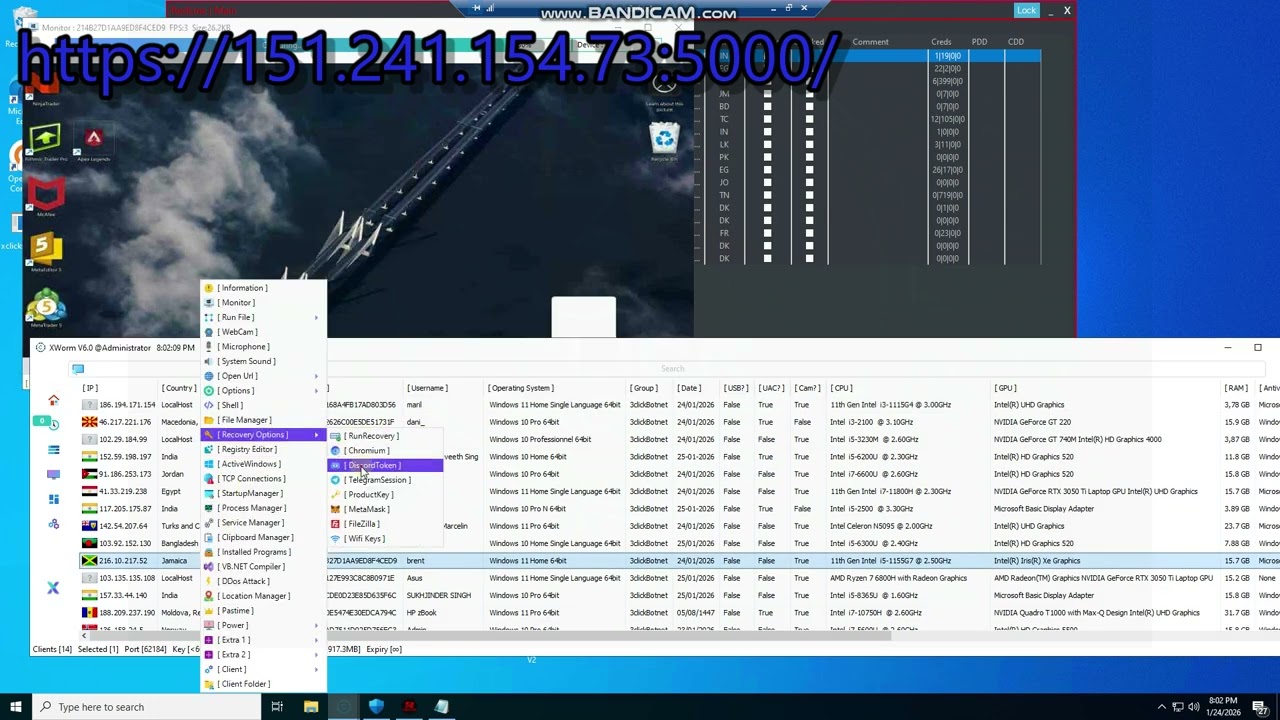The width and height of the screenshot is (1280, 720).
Task: Expand the Open Url submenu arrow
Action: coord(316,376)
